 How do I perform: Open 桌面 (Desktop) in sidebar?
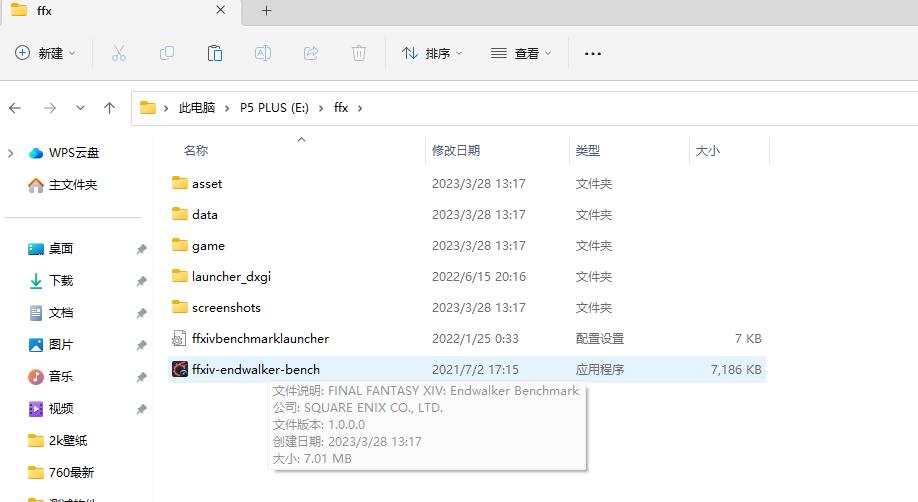(x=61, y=248)
